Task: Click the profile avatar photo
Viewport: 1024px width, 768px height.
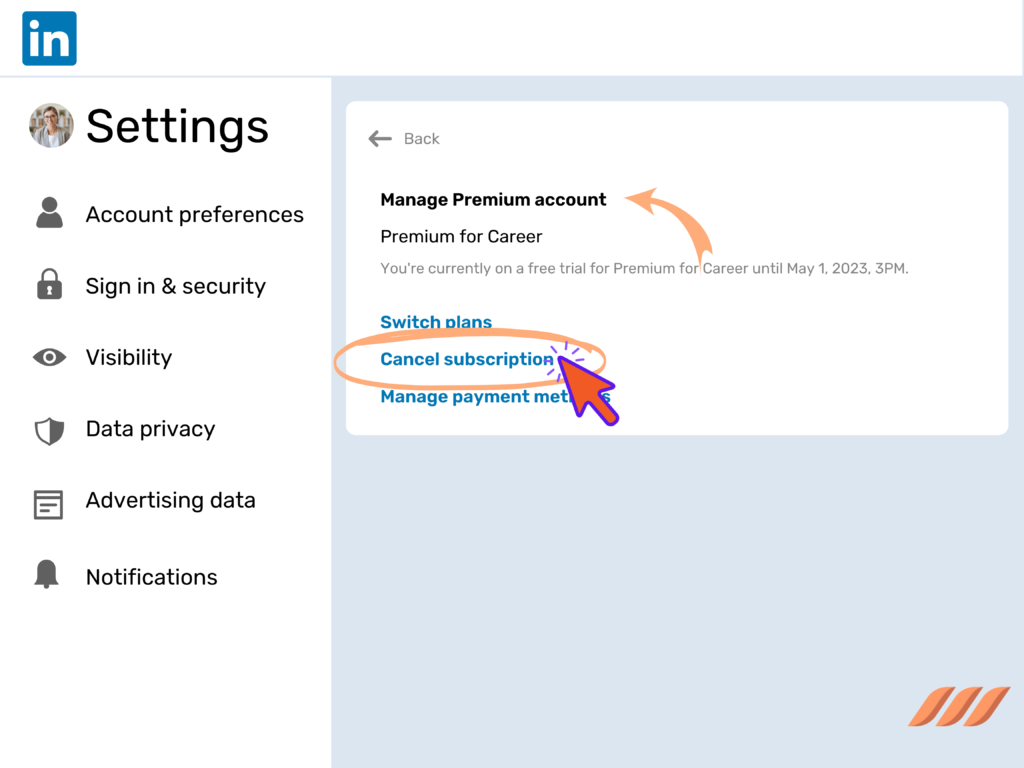Action: pyautogui.click(x=51, y=126)
